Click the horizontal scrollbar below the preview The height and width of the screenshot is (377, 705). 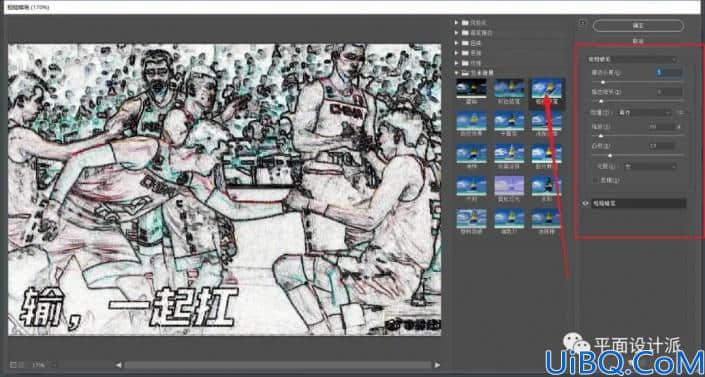[277, 365]
